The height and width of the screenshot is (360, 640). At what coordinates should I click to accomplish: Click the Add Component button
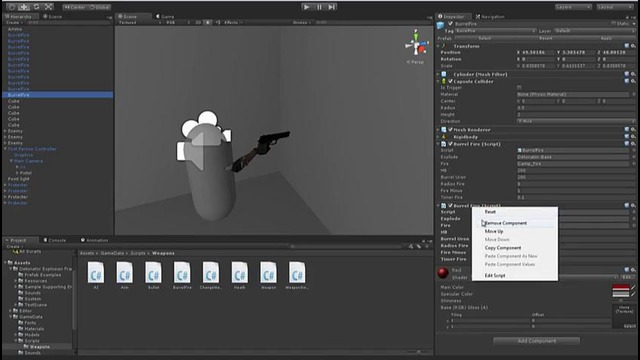[x=536, y=341]
